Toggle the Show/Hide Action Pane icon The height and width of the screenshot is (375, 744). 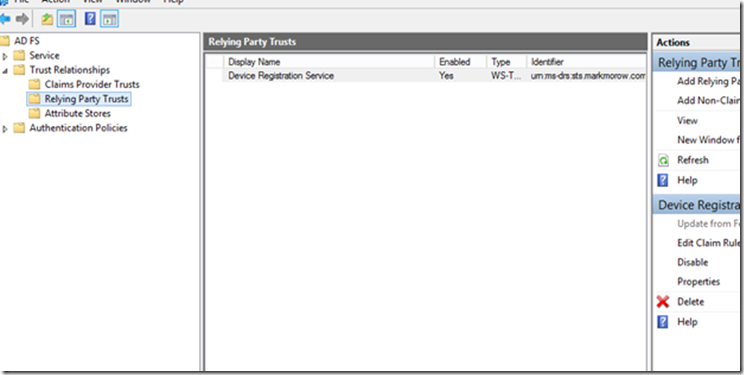pos(110,19)
